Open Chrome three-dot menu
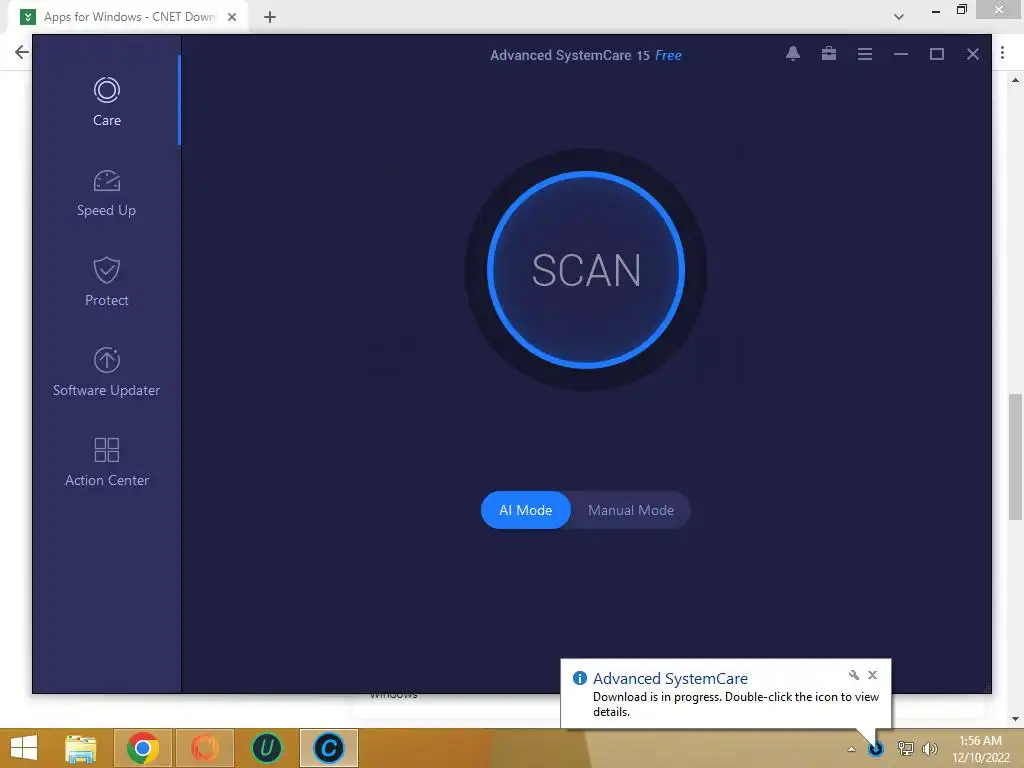 click(1002, 53)
